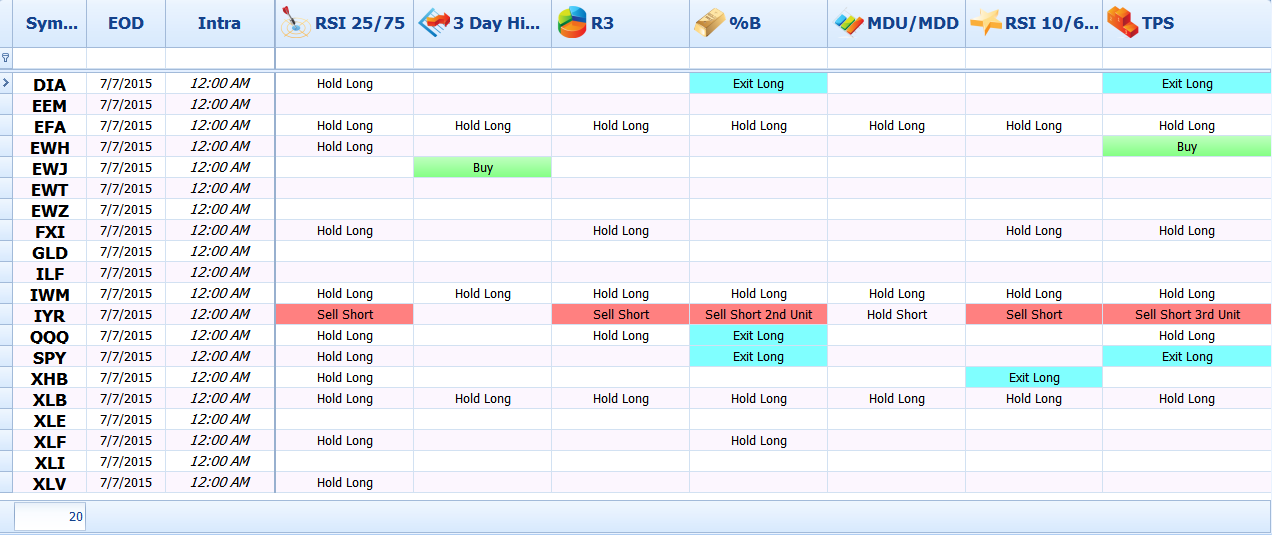This screenshot has width=1272, height=535.
Task: Click IYR's Sell Short 2nd Unit cell
Action: click(x=758, y=315)
